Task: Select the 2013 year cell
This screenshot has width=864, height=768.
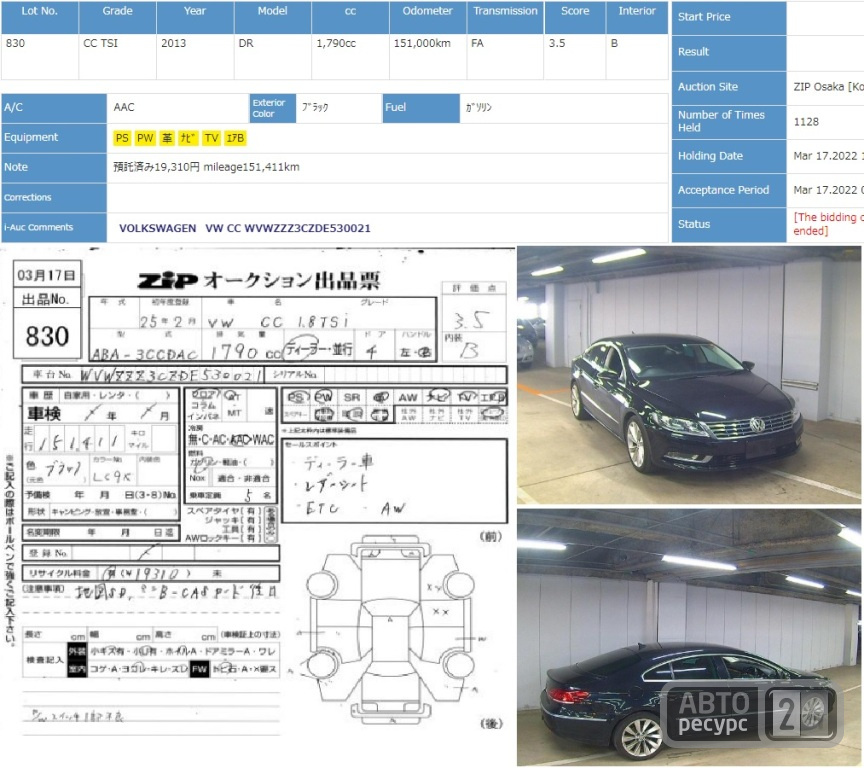Action: 195,57
